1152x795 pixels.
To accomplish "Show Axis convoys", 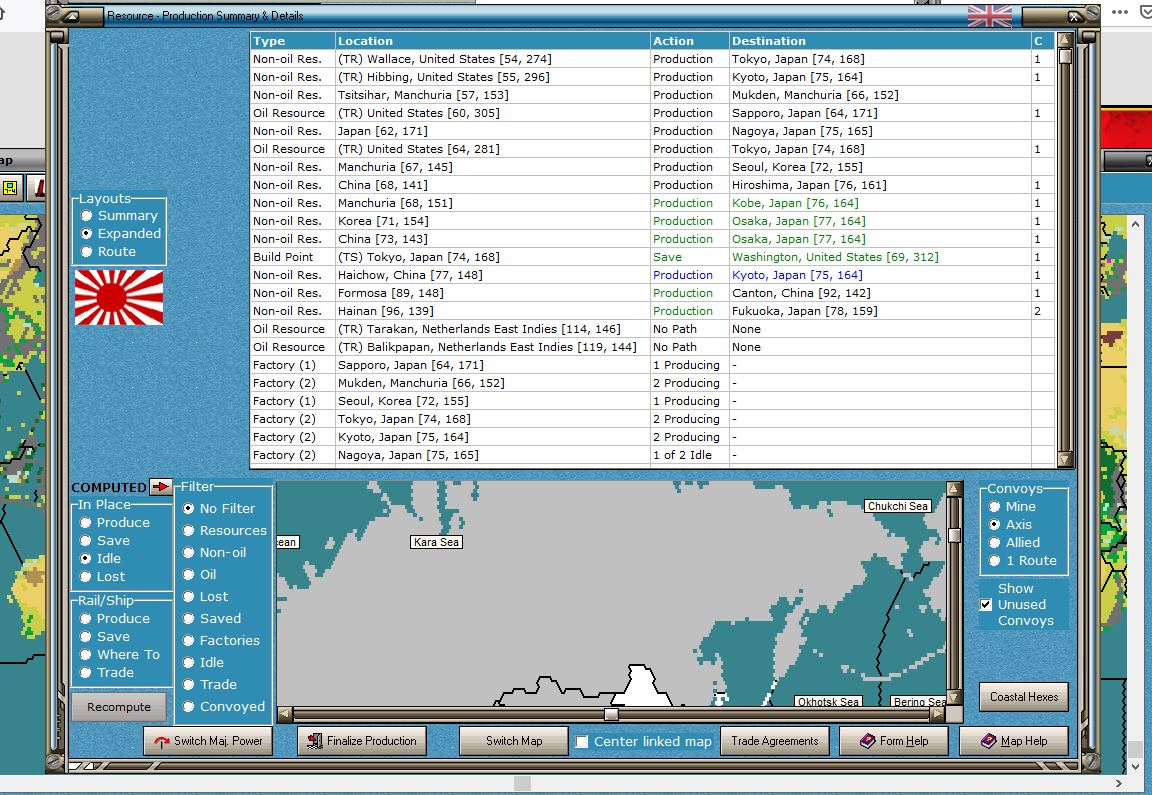I will (x=995, y=525).
